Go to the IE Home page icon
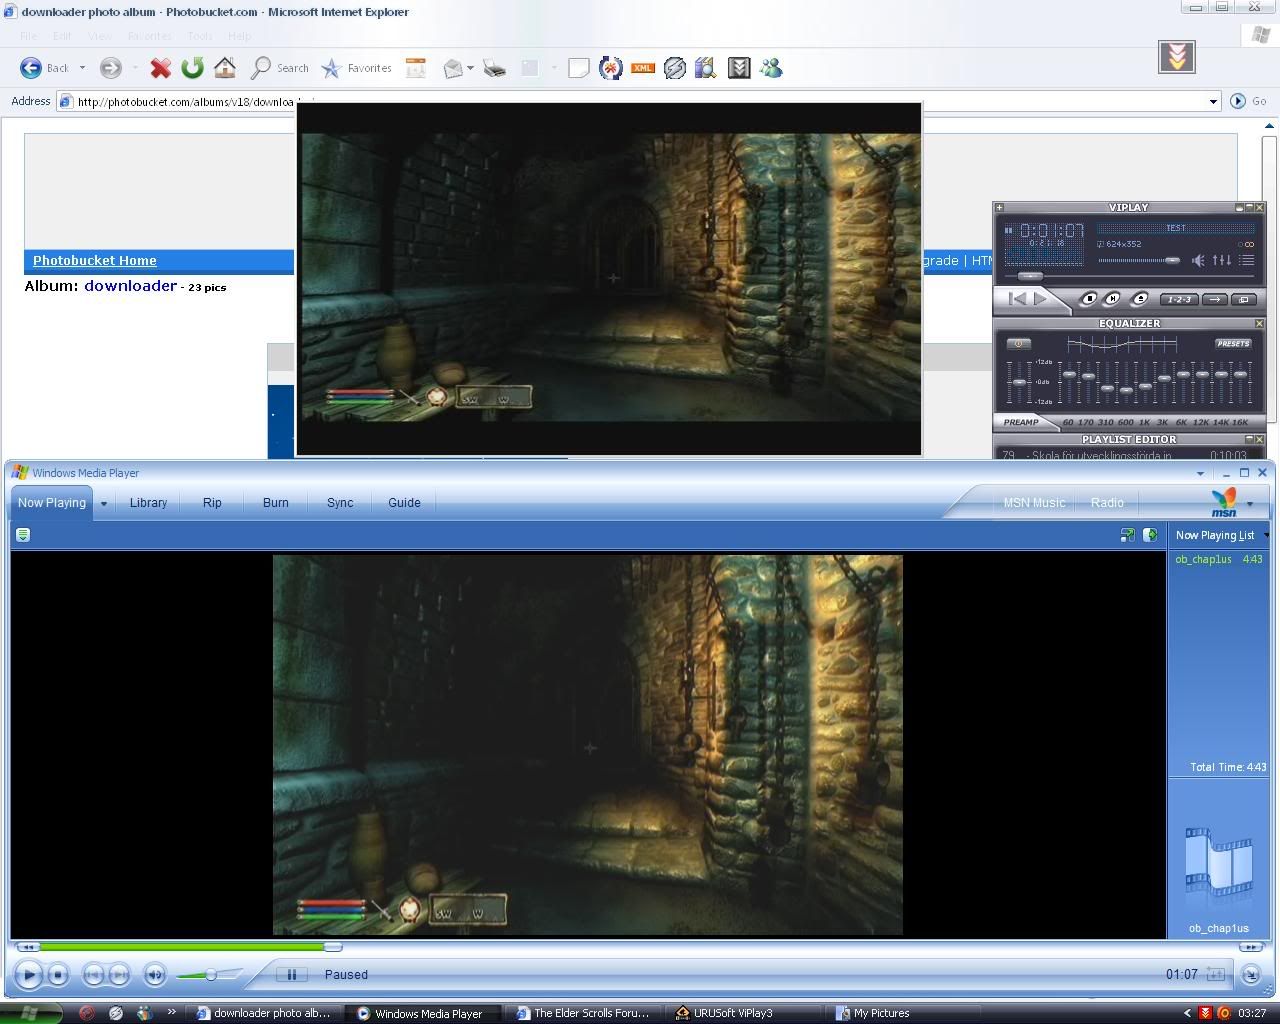This screenshot has height=1024, width=1280. (225, 68)
